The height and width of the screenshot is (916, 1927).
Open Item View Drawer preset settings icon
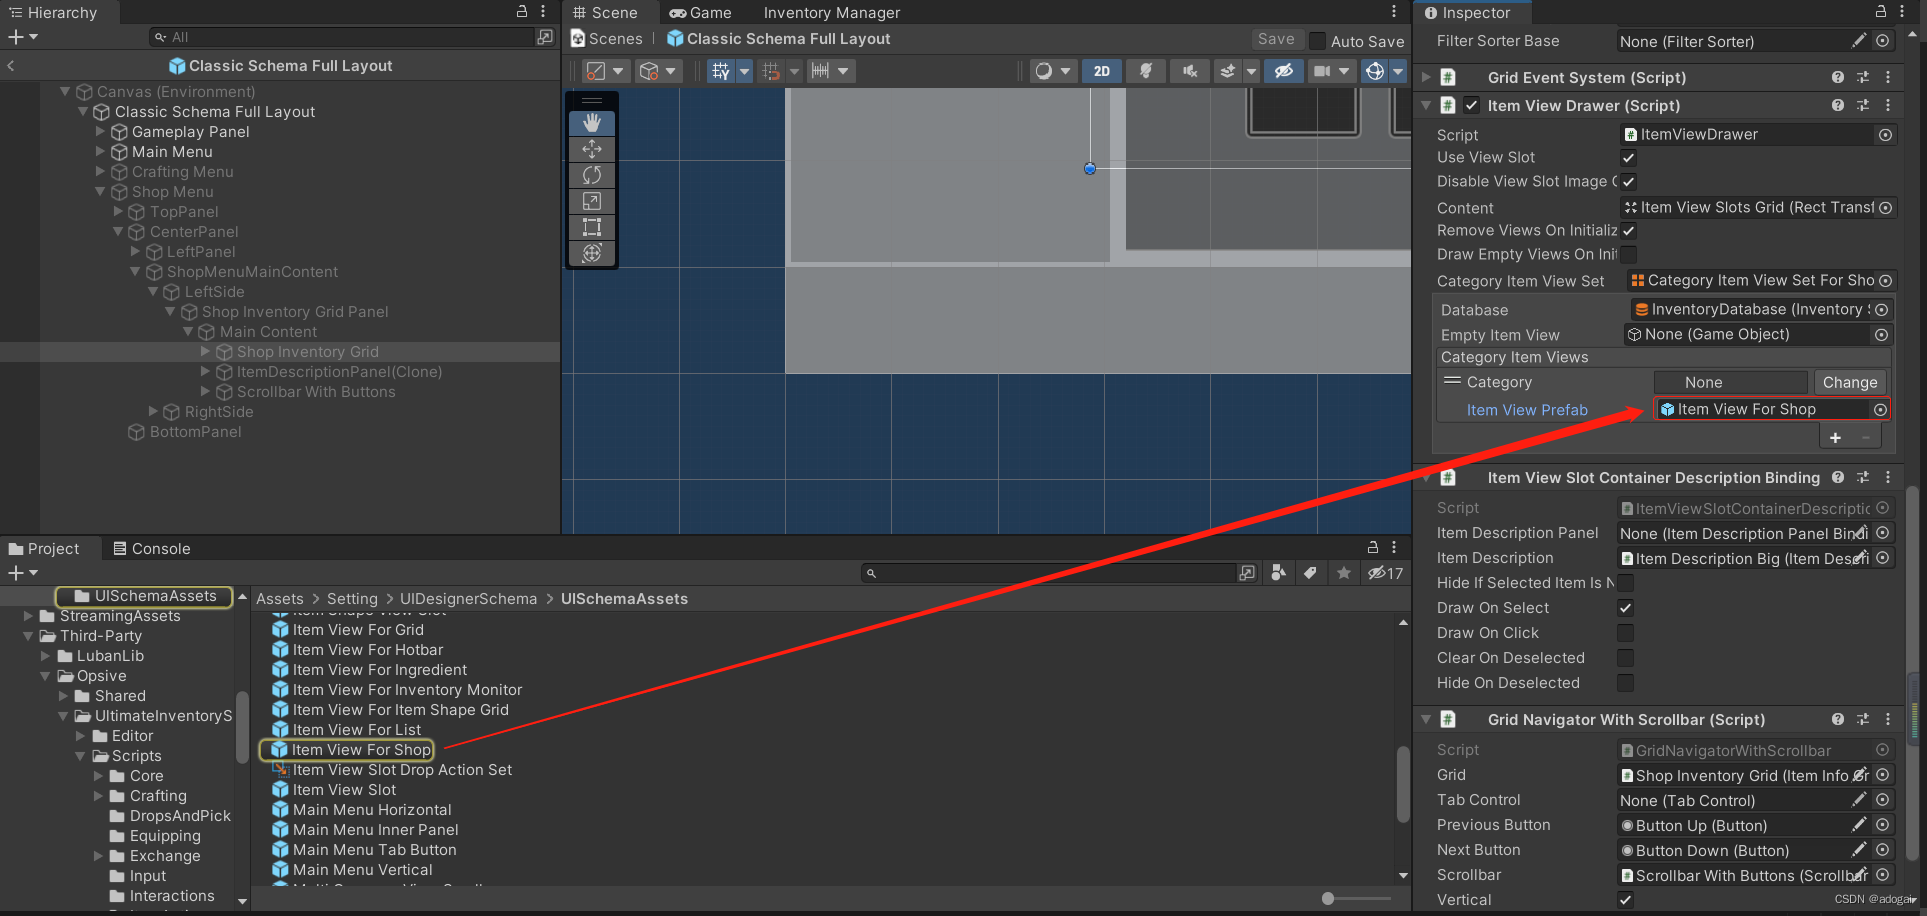pyautogui.click(x=1863, y=105)
